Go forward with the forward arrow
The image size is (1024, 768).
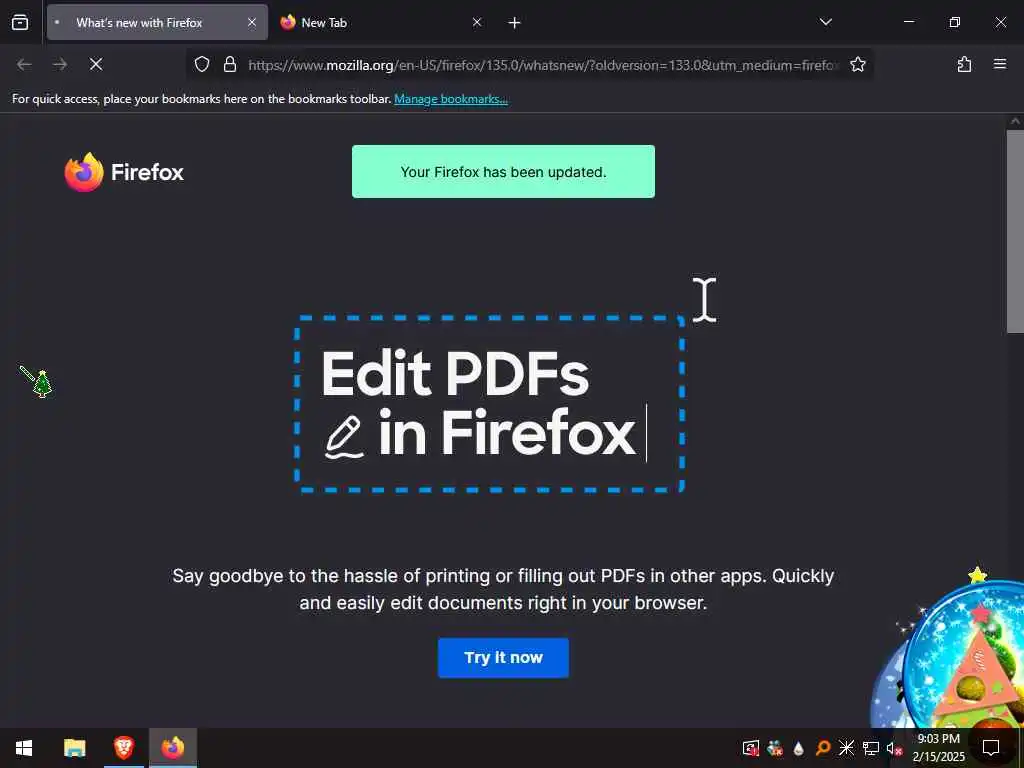tap(60, 64)
